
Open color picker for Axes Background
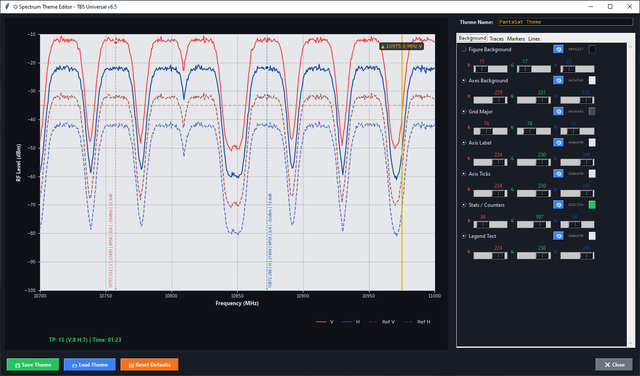pyautogui.click(x=558, y=80)
